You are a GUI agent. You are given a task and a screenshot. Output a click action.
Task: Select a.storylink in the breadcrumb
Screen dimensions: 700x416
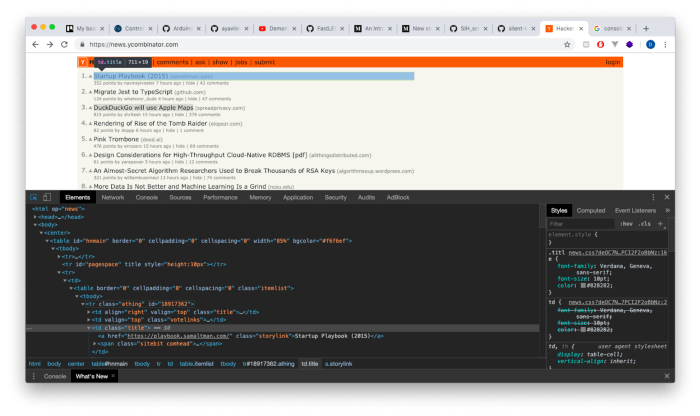click(x=338, y=364)
